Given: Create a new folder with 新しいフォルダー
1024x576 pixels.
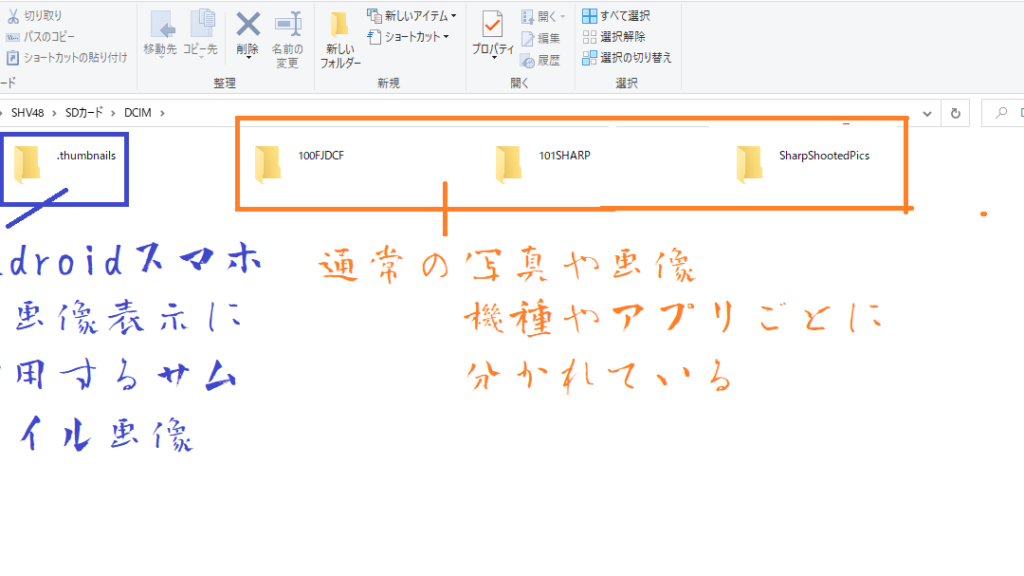Looking at the screenshot, I should (x=340, y=40).
